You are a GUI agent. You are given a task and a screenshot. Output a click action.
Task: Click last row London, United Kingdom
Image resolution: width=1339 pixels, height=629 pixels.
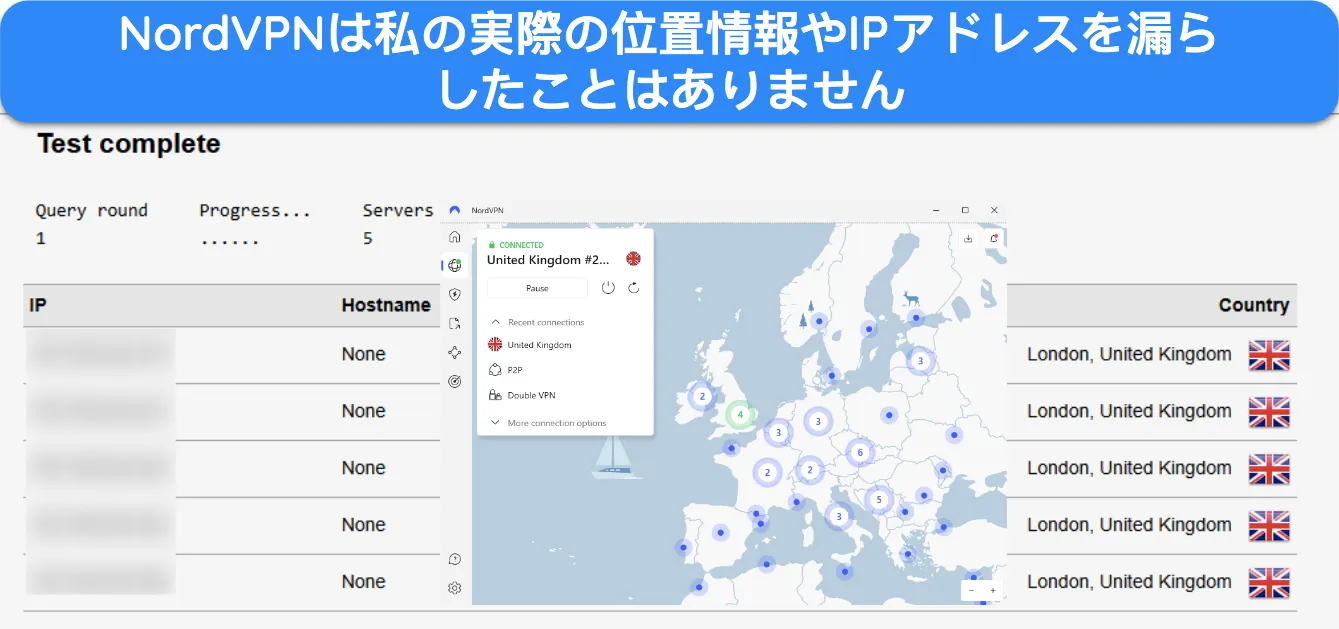point(1129,582)
